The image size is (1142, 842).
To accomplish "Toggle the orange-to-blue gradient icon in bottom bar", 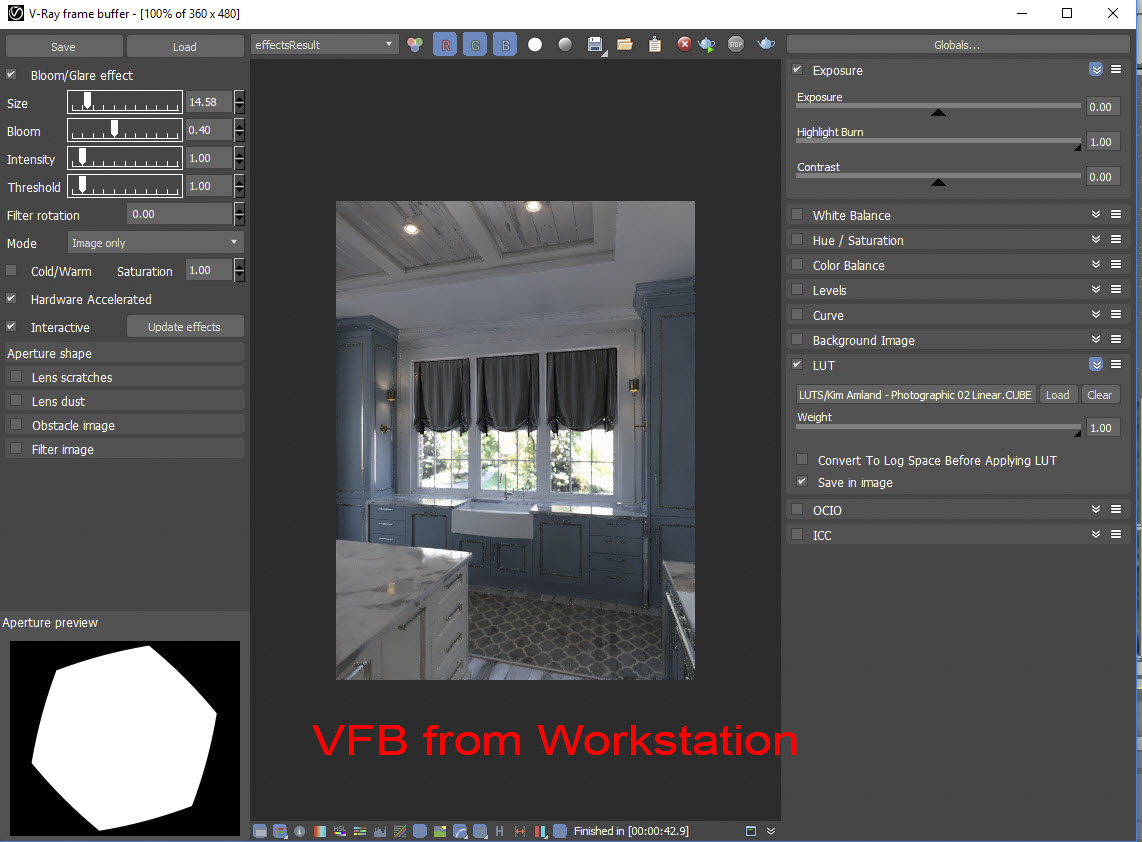I will pyautogui.click(x=320, y=831).
